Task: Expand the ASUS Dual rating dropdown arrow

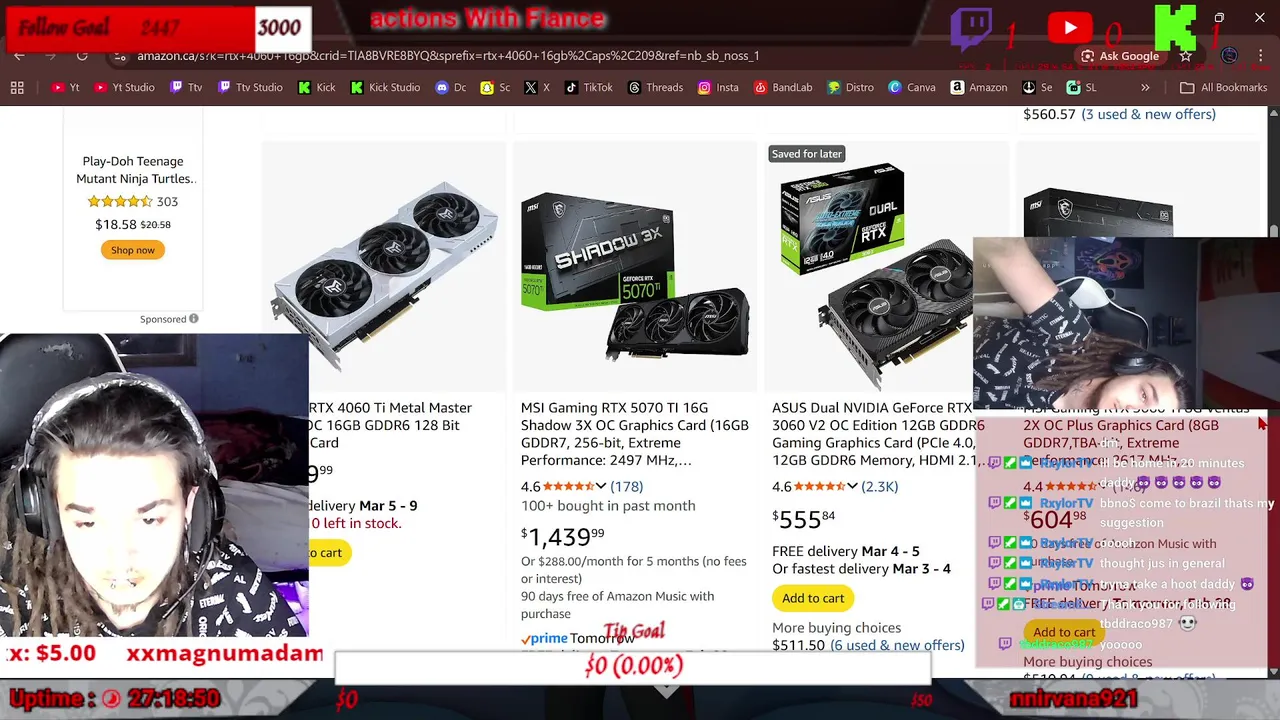Action: (852, 487)
